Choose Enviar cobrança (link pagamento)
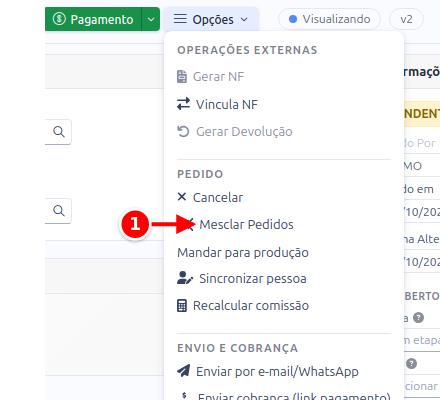The height and width of the screenshot is (400, 440). [284, 396]
